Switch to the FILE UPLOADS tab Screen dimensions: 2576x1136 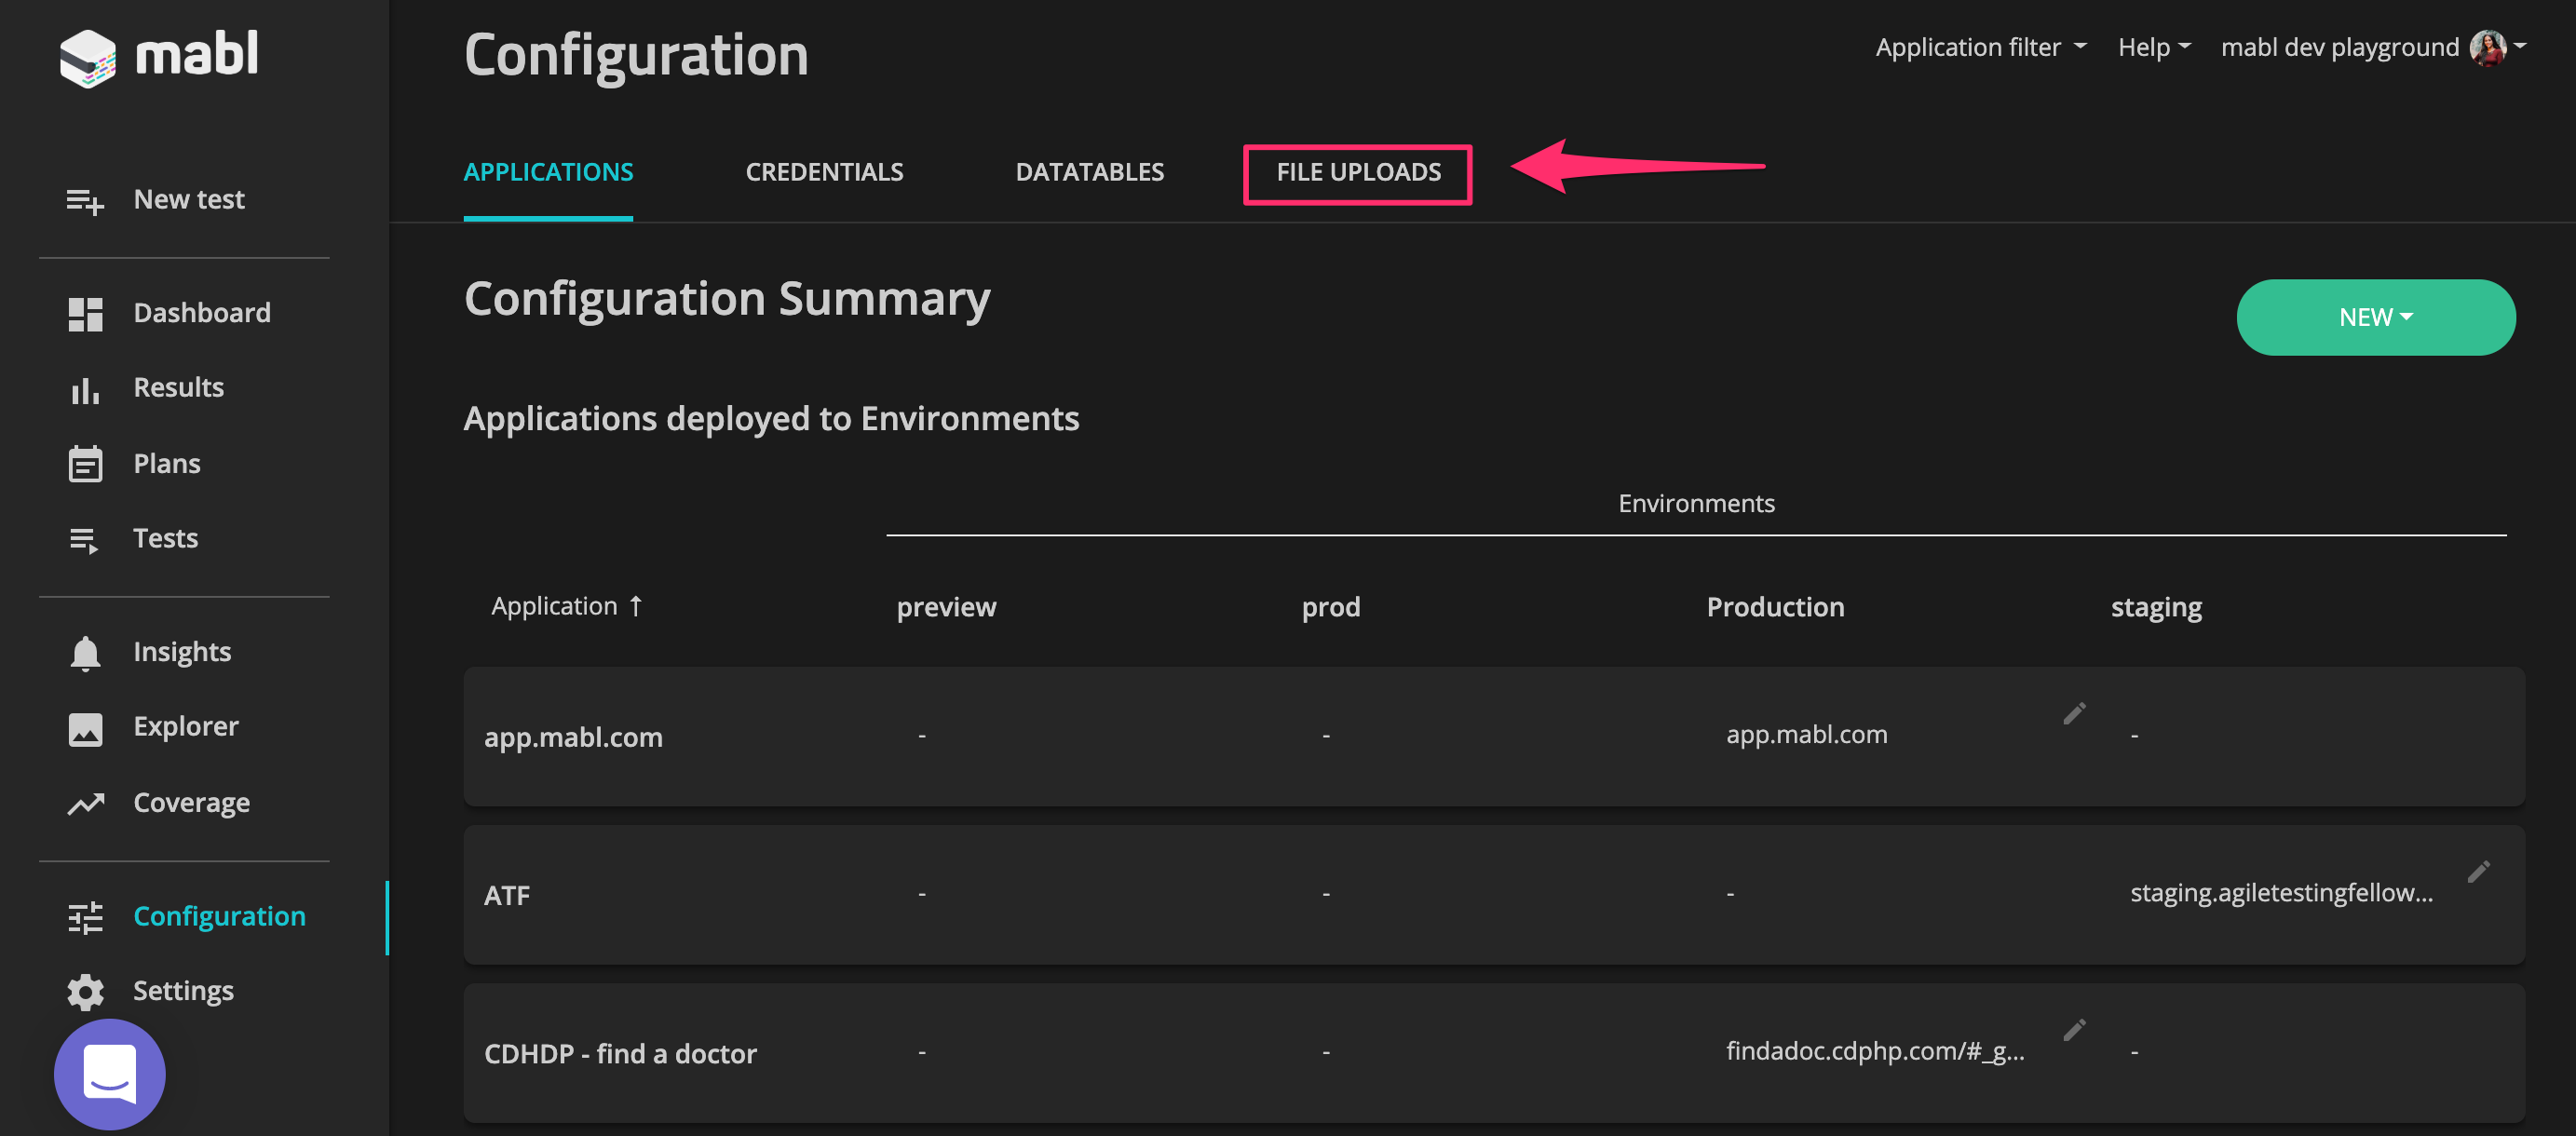pyautogui.click(x=1357, y=173)
